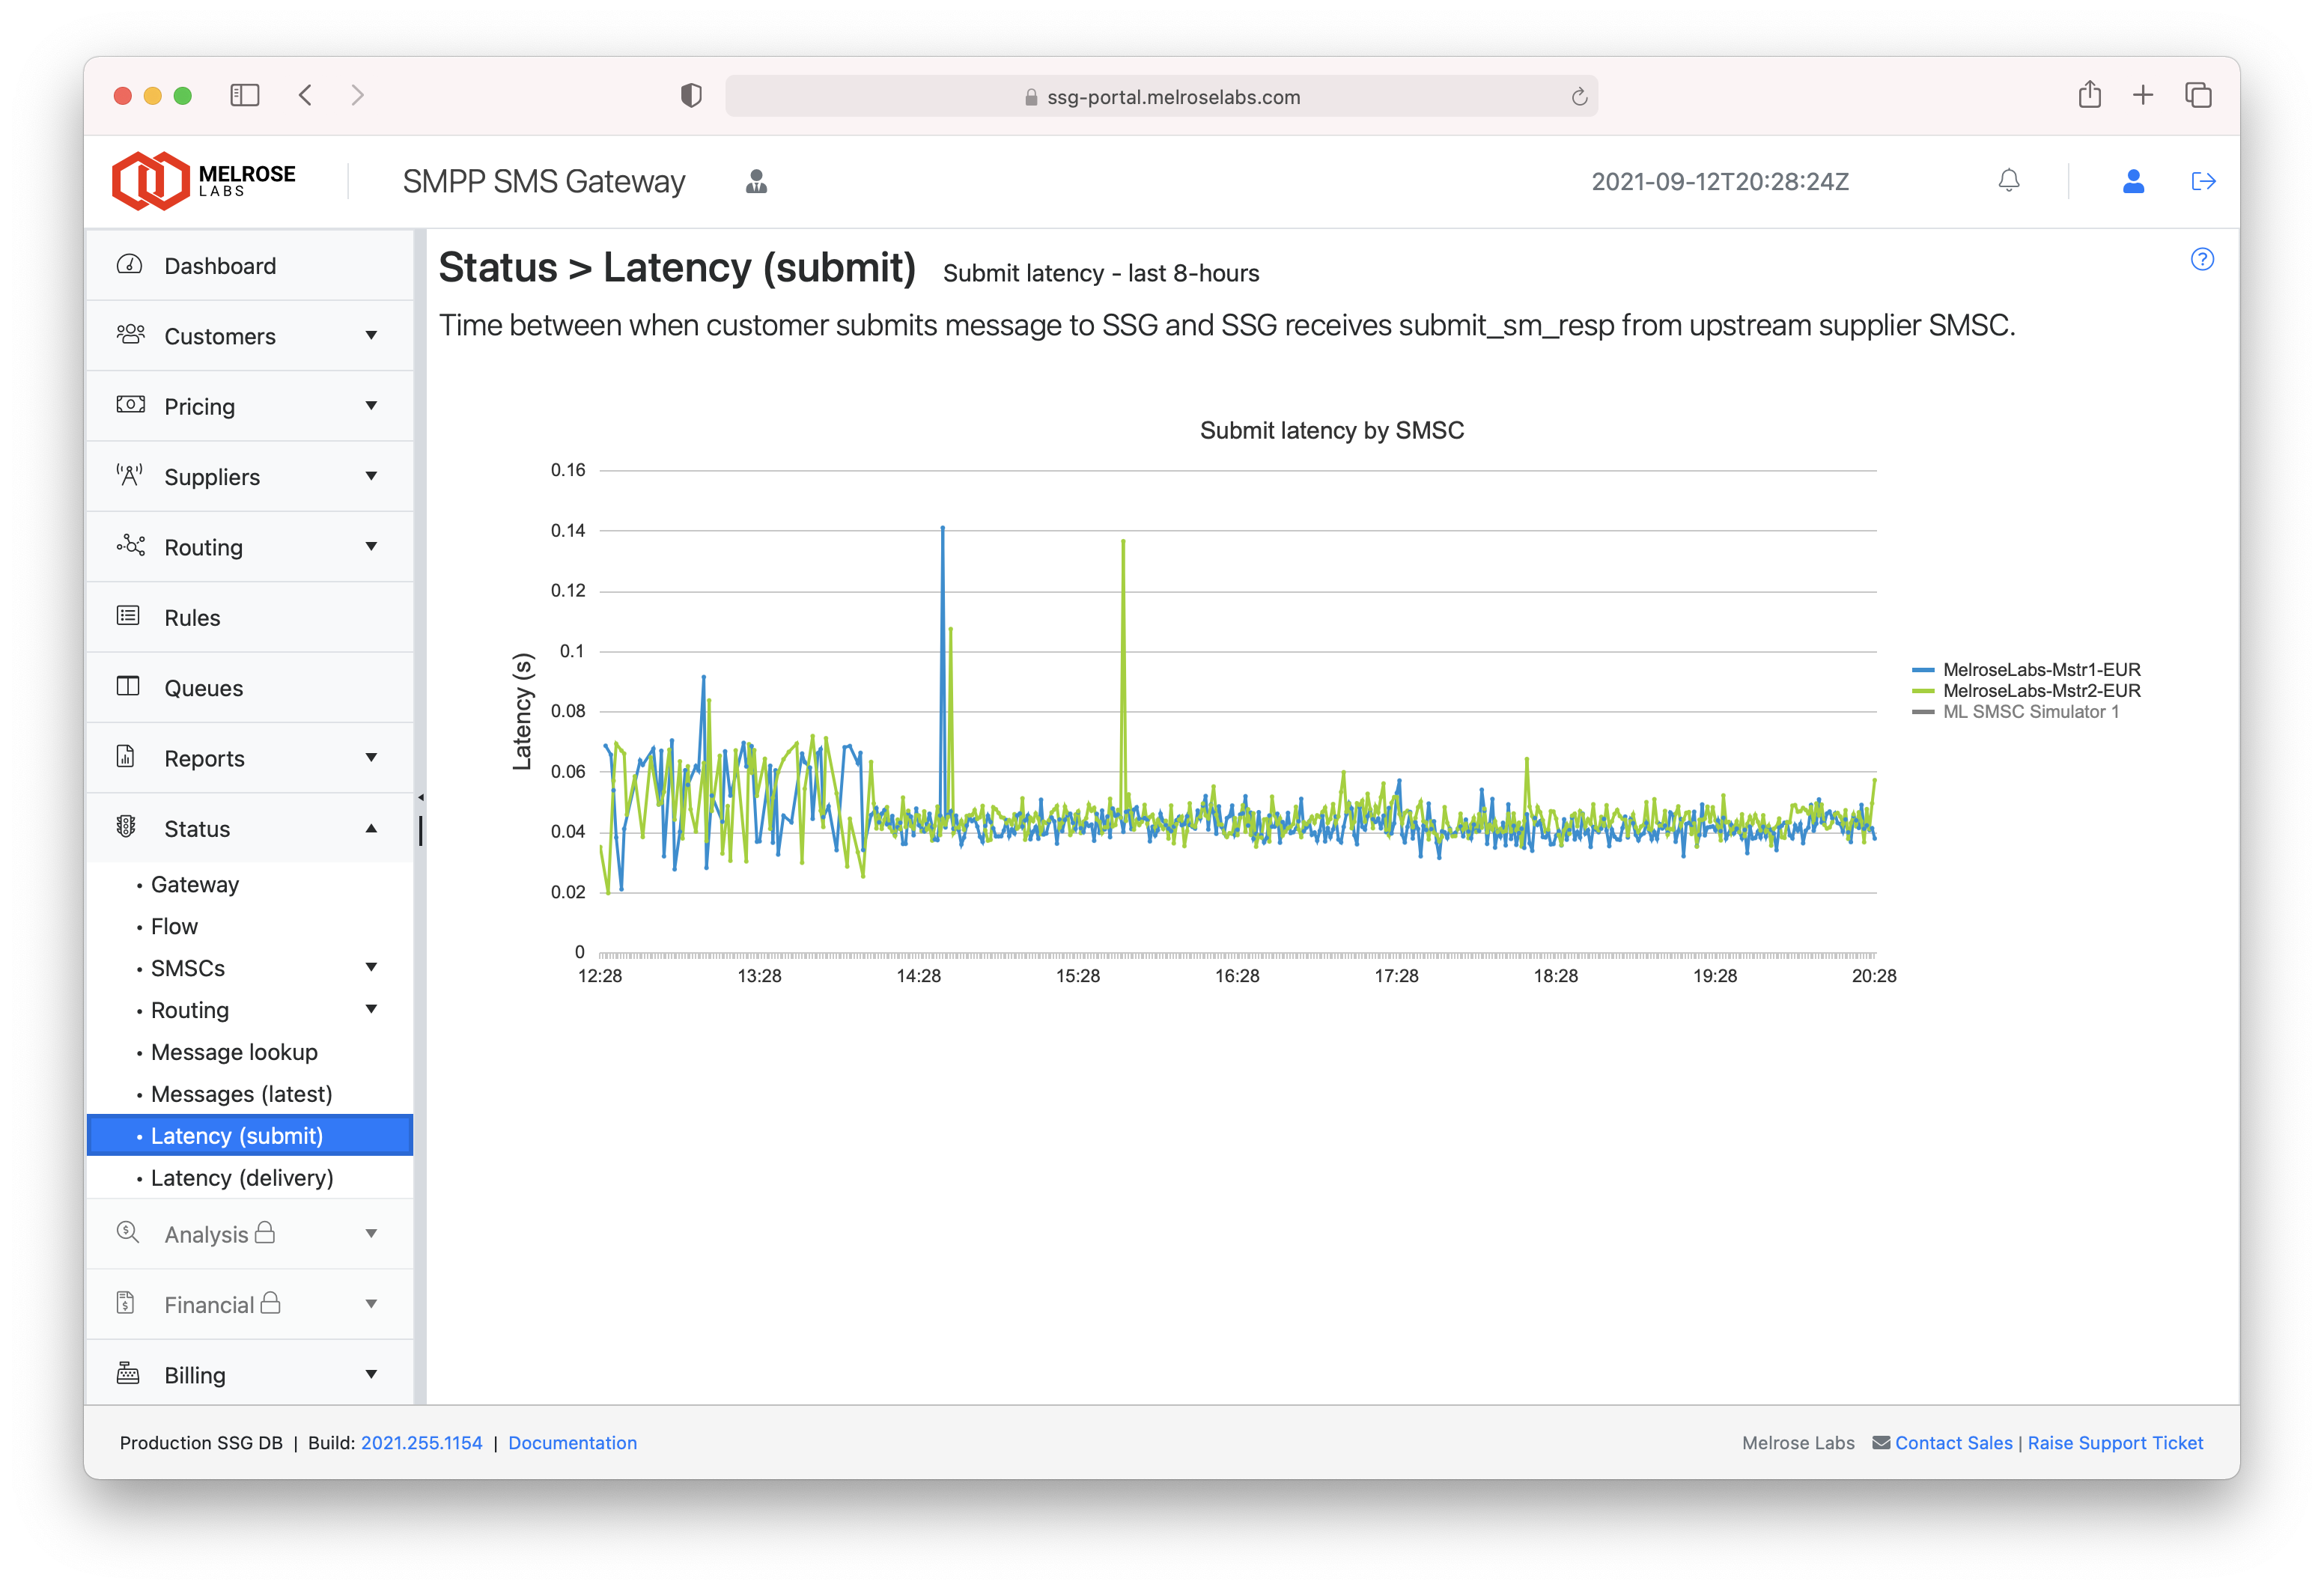
Task: Toggle MelroseLabs-Mstr1-EUR legend series
Action: point(2040,670)
